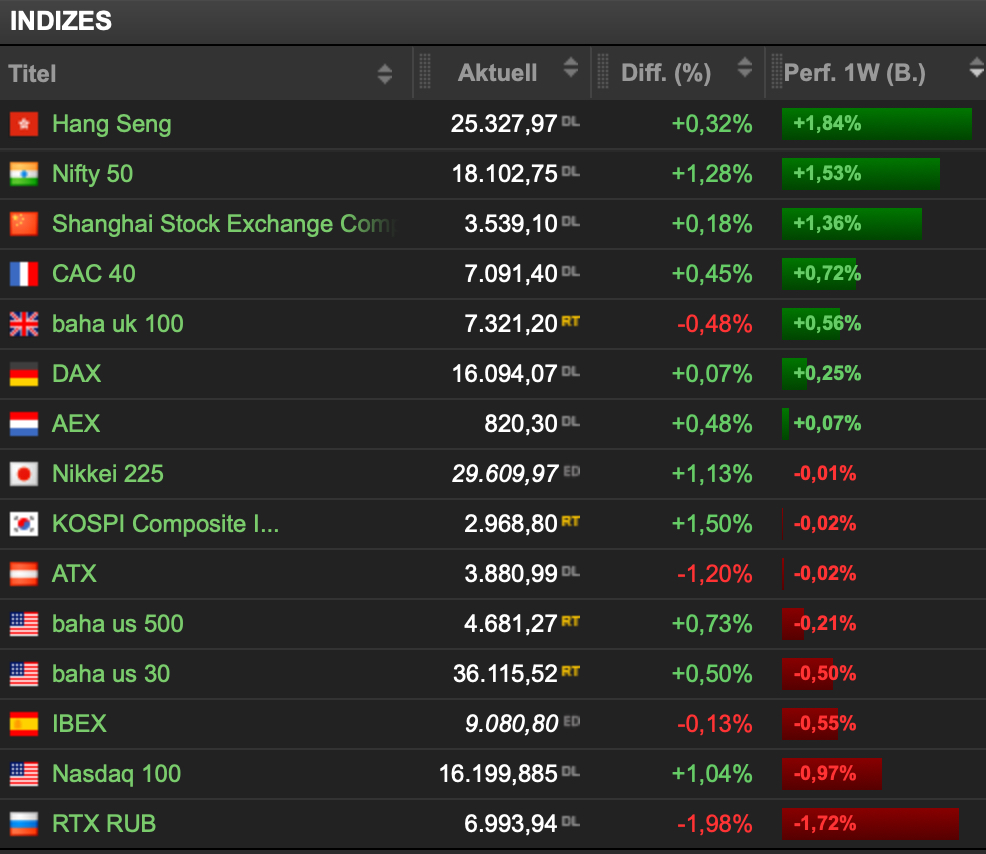The image size is (986, 854).
Task: Click the Diff. (%) column header label
Action: coord(666,73)
